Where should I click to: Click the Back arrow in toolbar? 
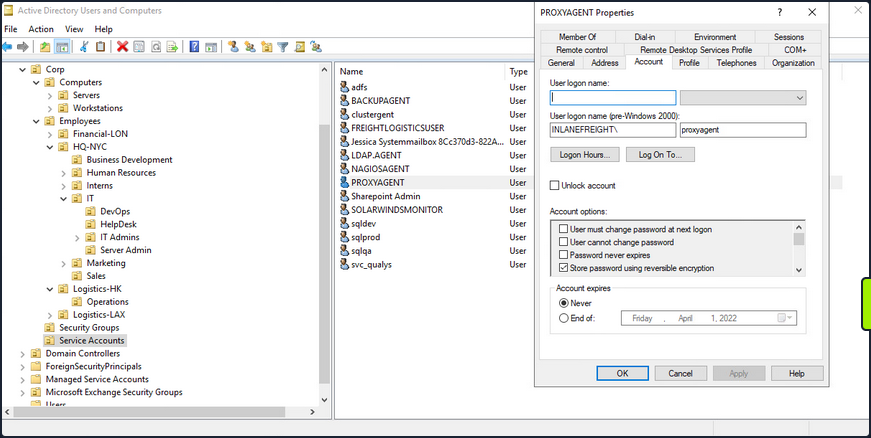(x=8, y=46)
